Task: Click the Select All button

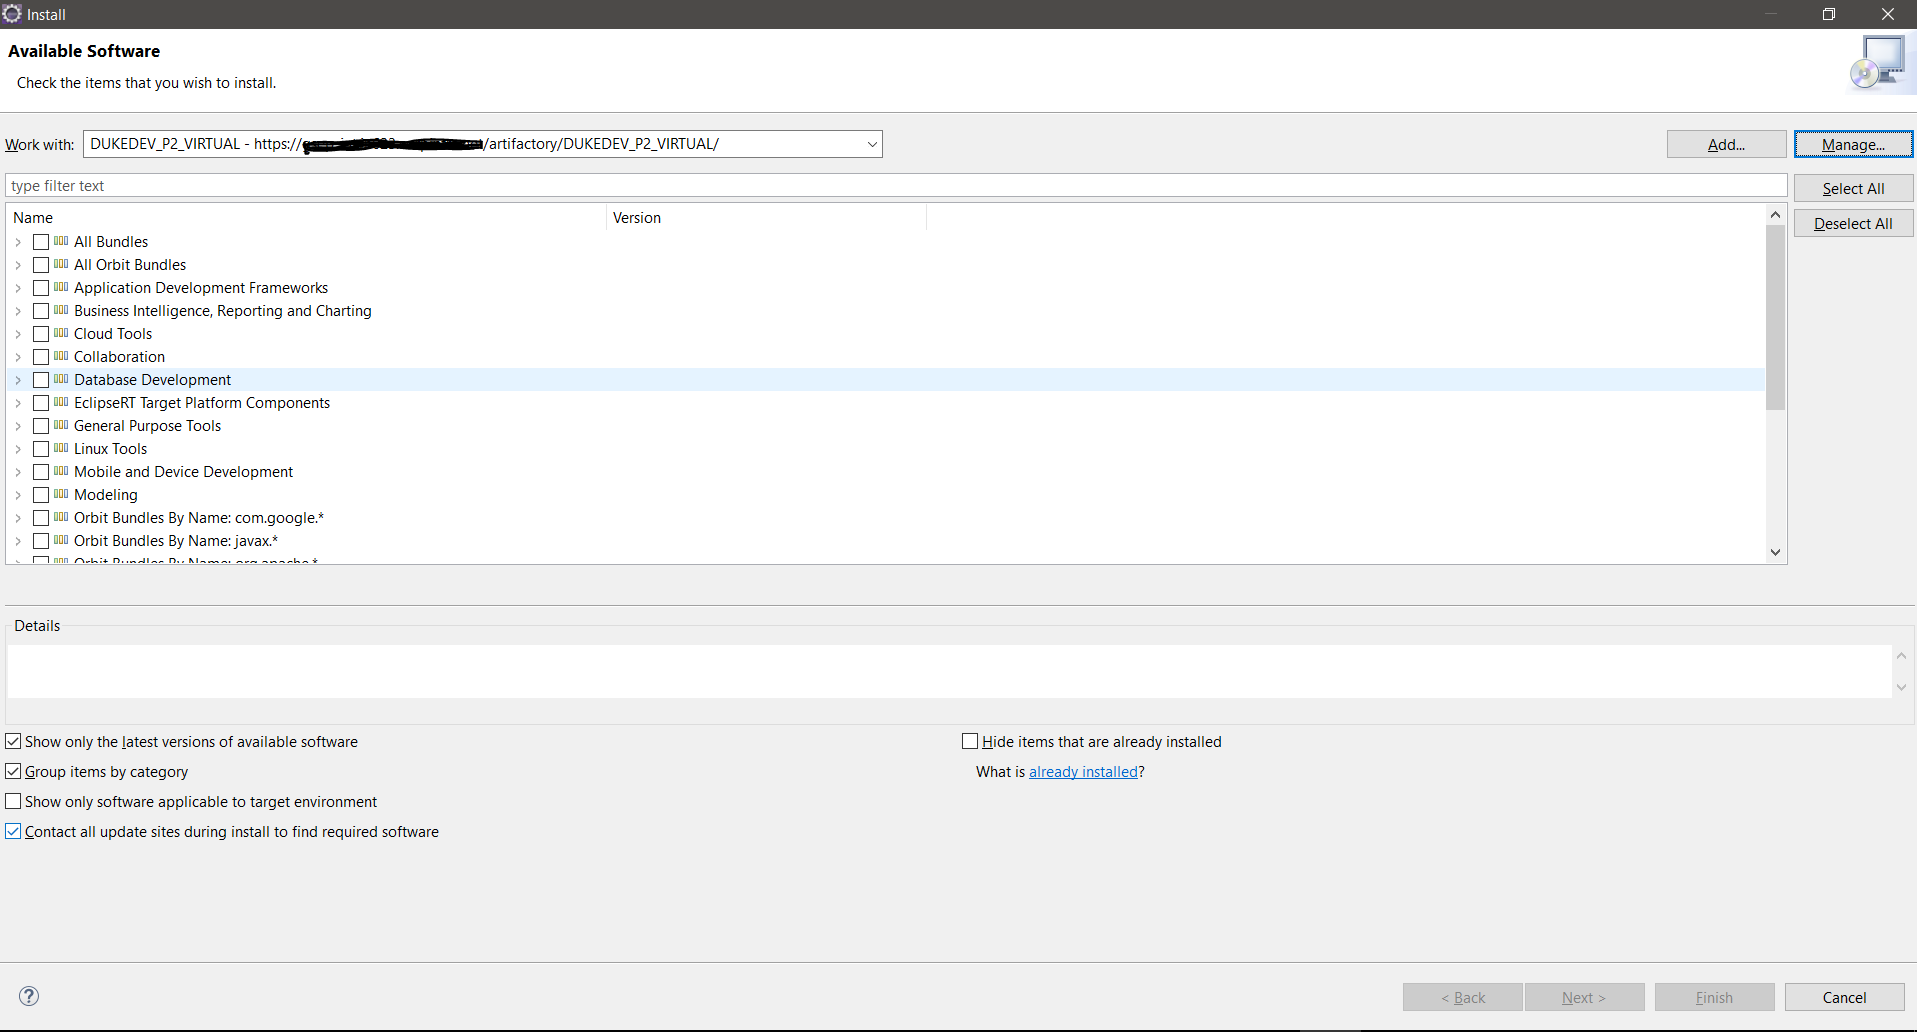Action: click(1853, 188)
